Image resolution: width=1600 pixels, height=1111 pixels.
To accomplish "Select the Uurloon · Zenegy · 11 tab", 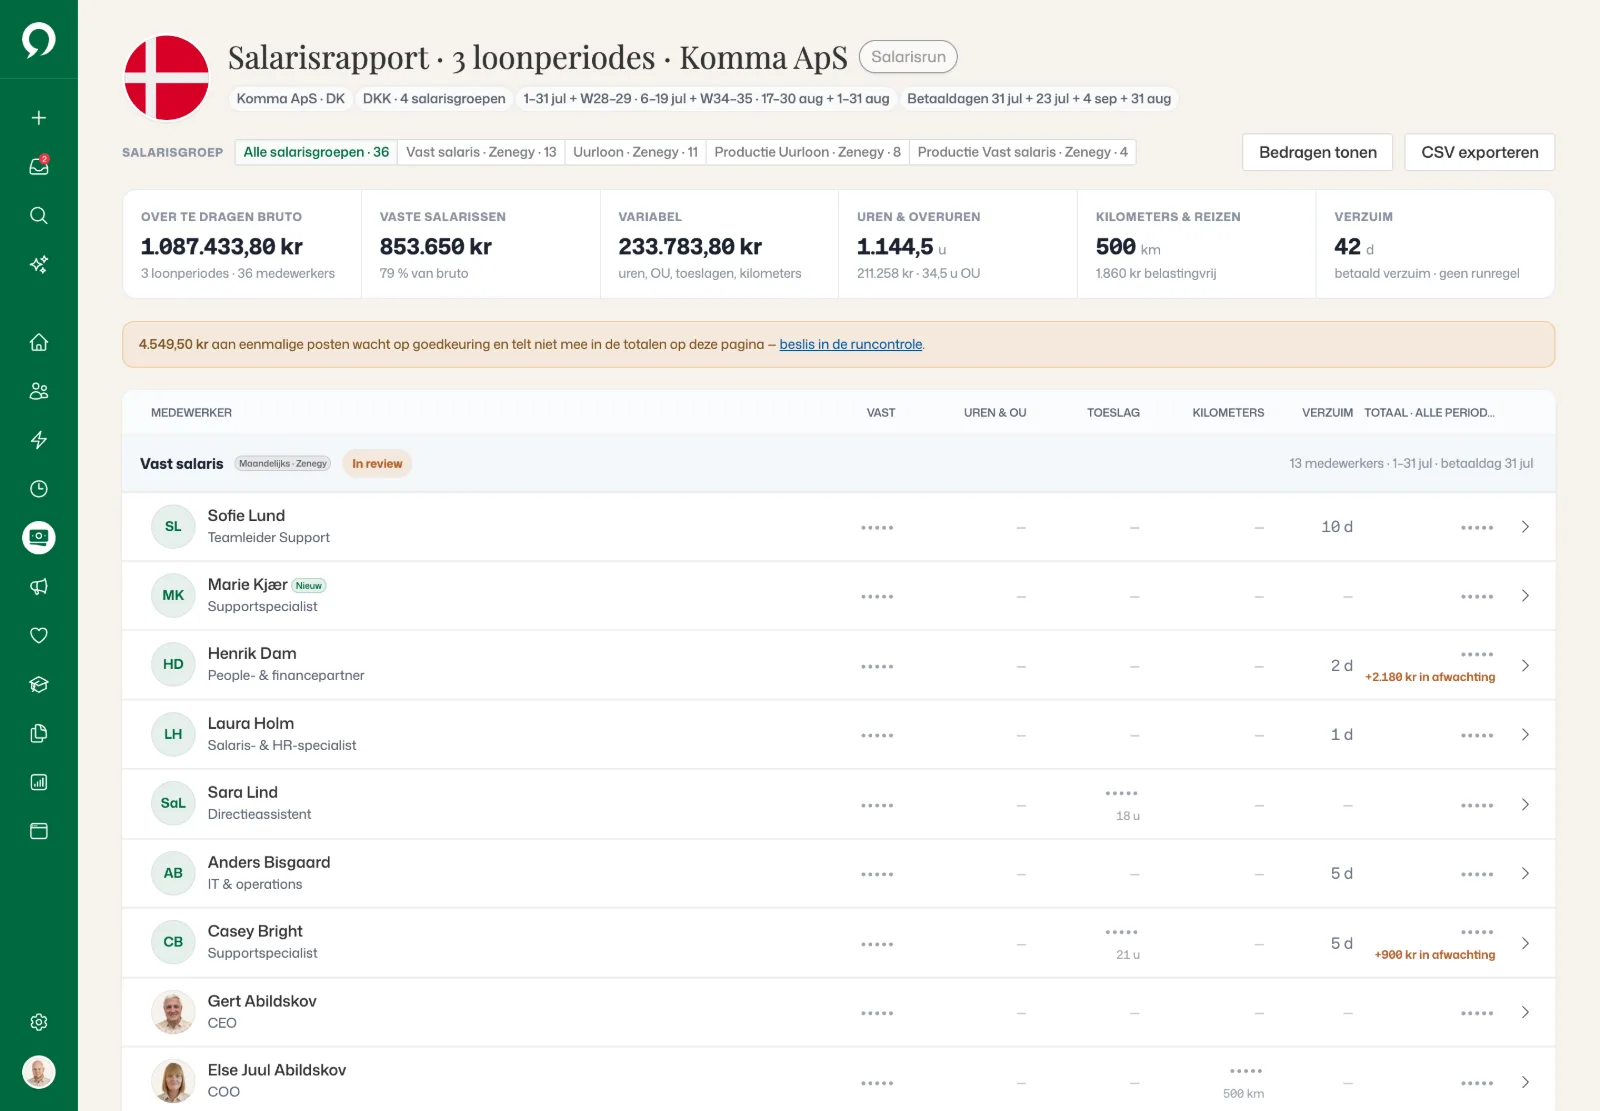I will [635, 152].
